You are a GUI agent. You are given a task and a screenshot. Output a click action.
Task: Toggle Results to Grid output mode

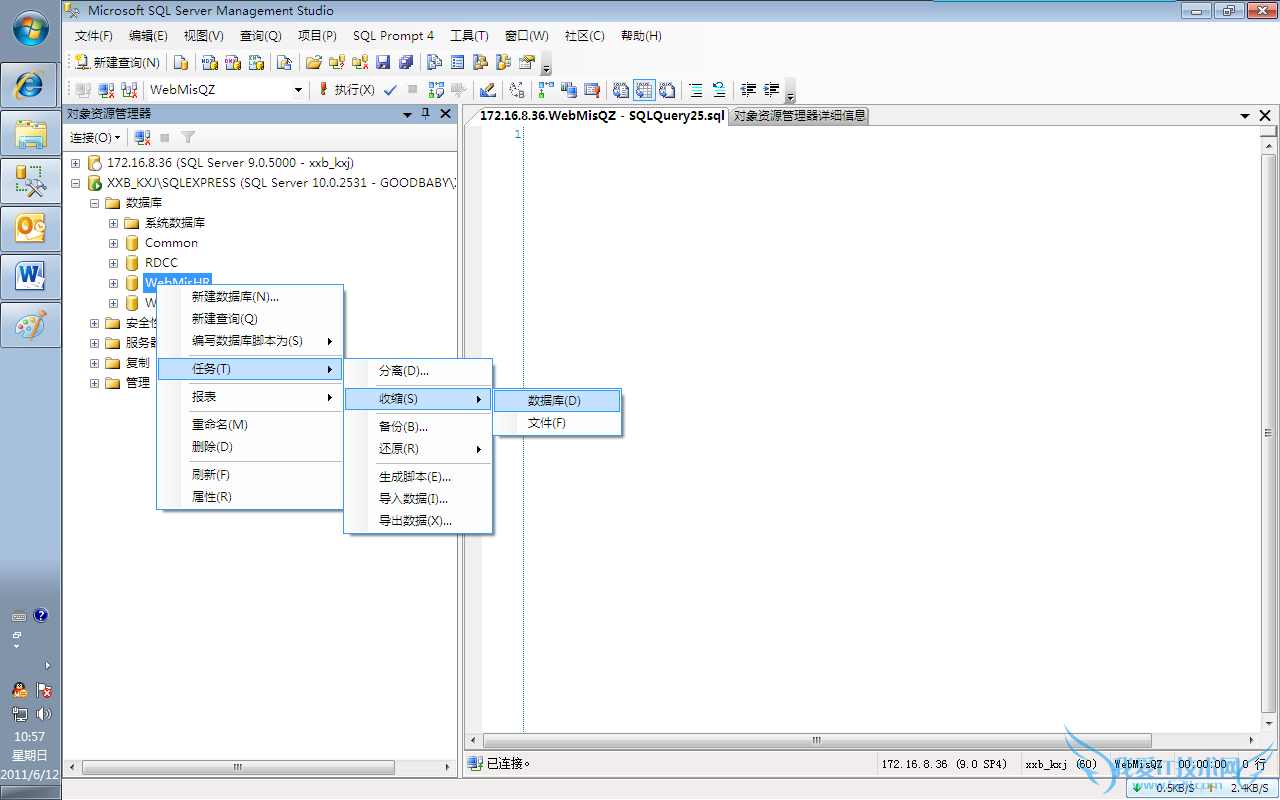643,90
